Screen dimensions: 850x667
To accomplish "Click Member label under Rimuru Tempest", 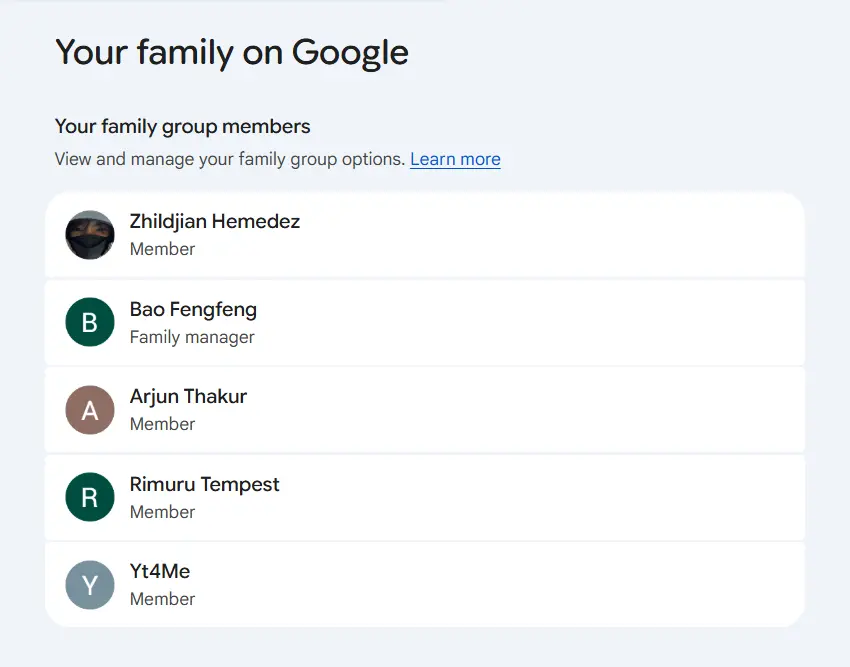I will [162, 512].
